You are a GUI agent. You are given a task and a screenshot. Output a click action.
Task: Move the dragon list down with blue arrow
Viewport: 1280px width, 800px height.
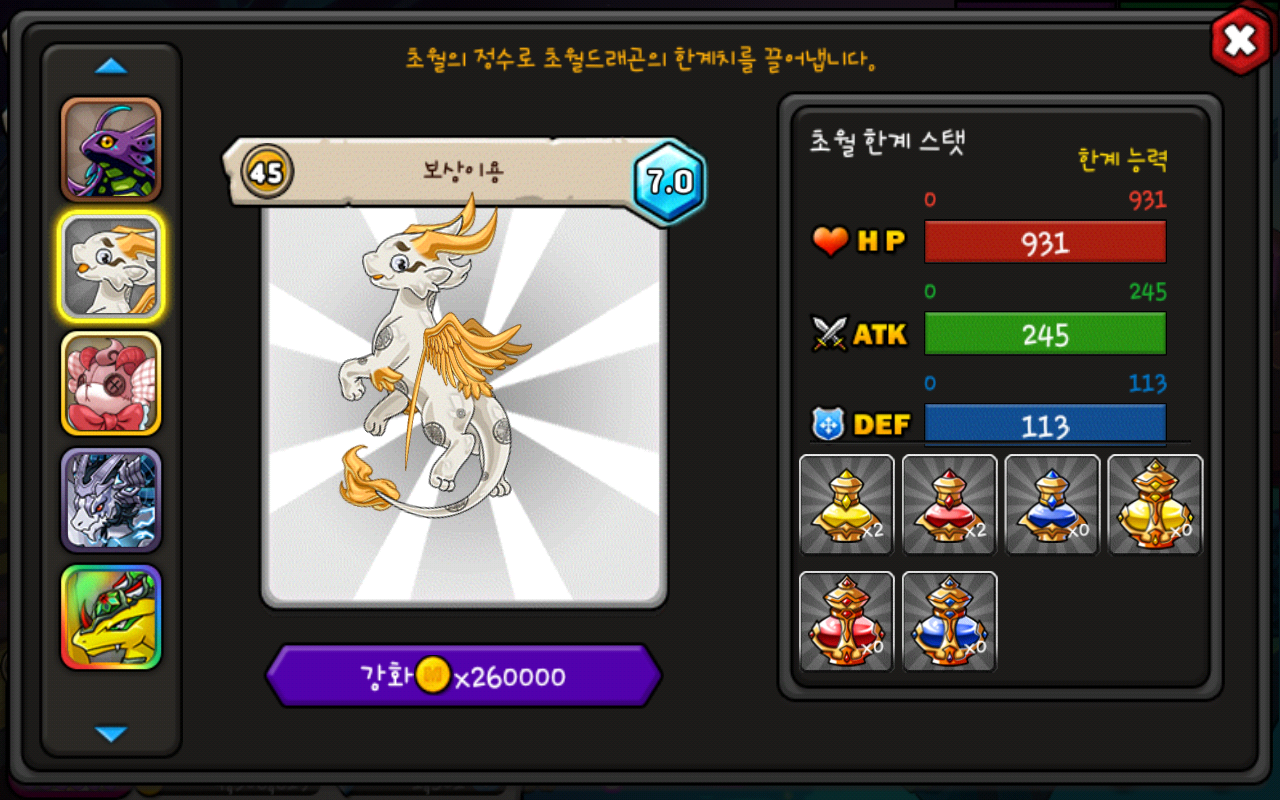[x=111, y=734]
